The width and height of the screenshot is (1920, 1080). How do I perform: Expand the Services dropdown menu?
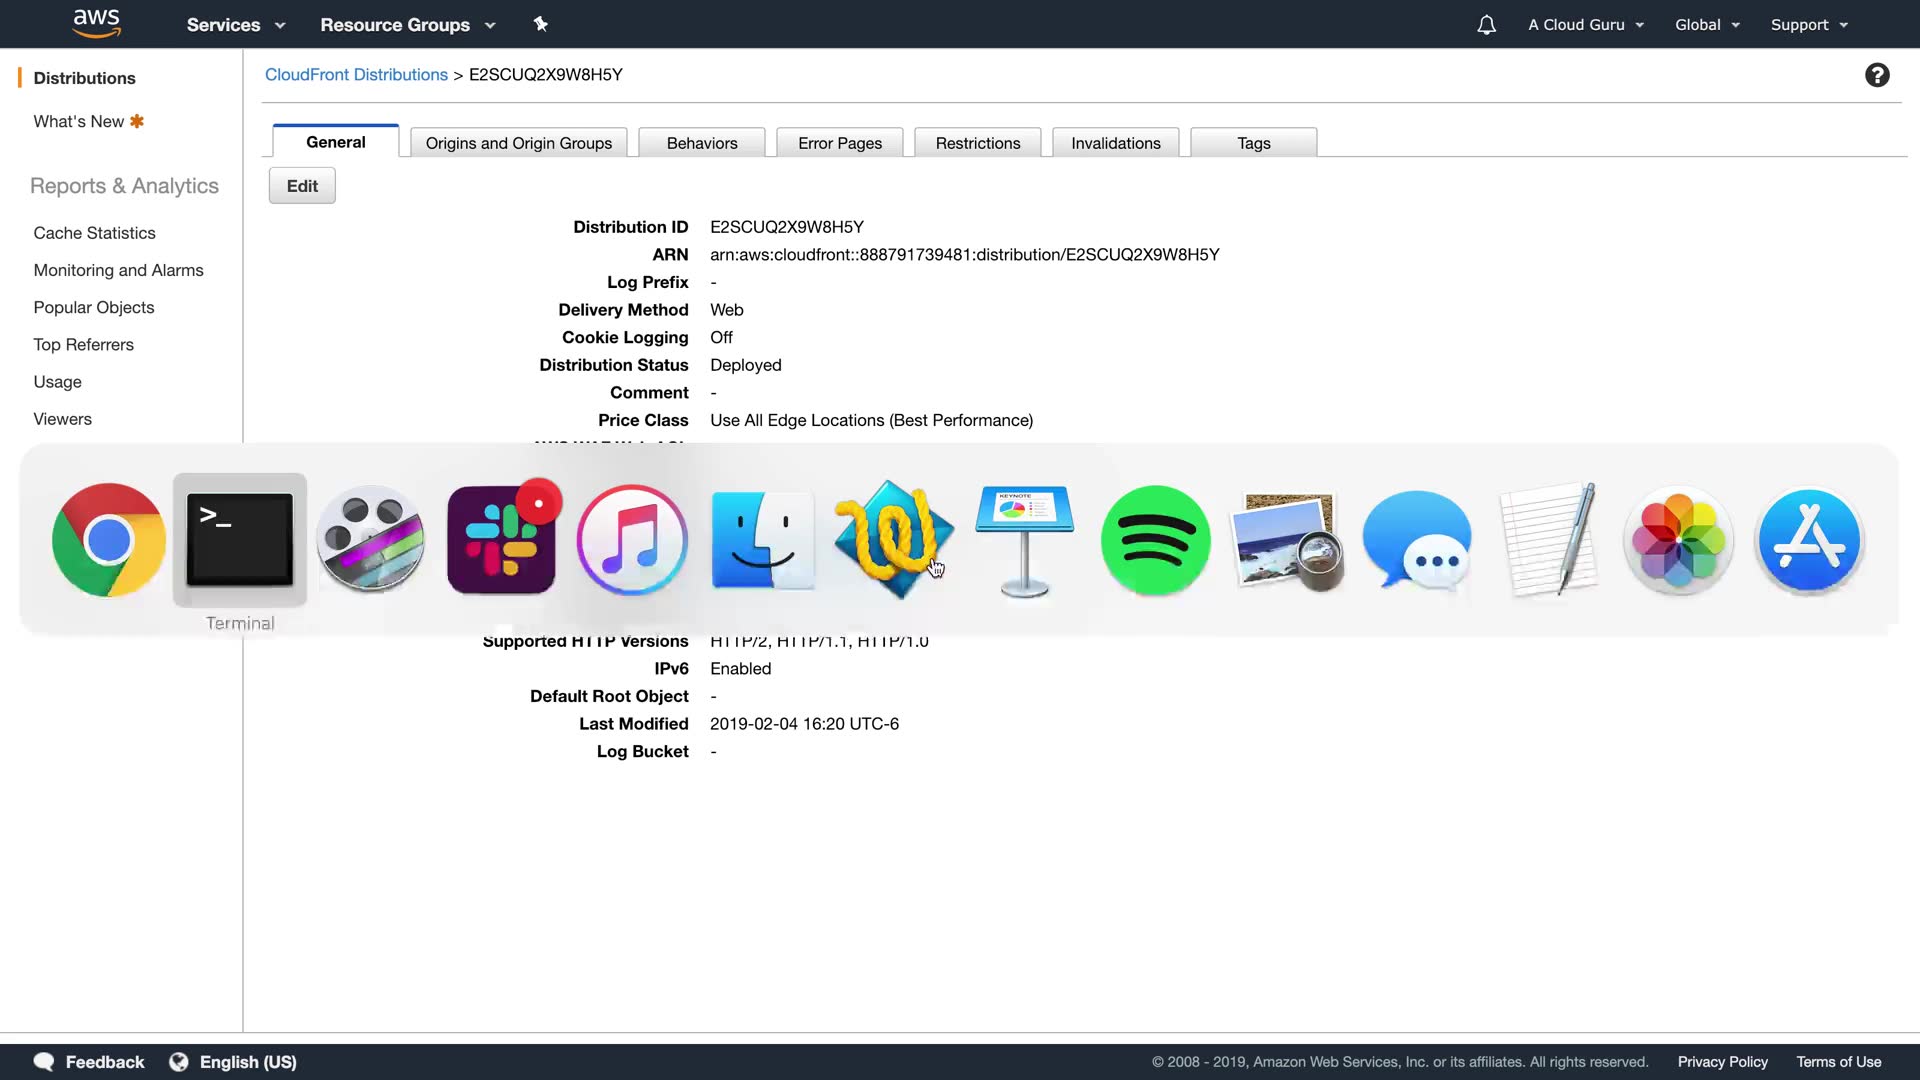tap(236, 25)
